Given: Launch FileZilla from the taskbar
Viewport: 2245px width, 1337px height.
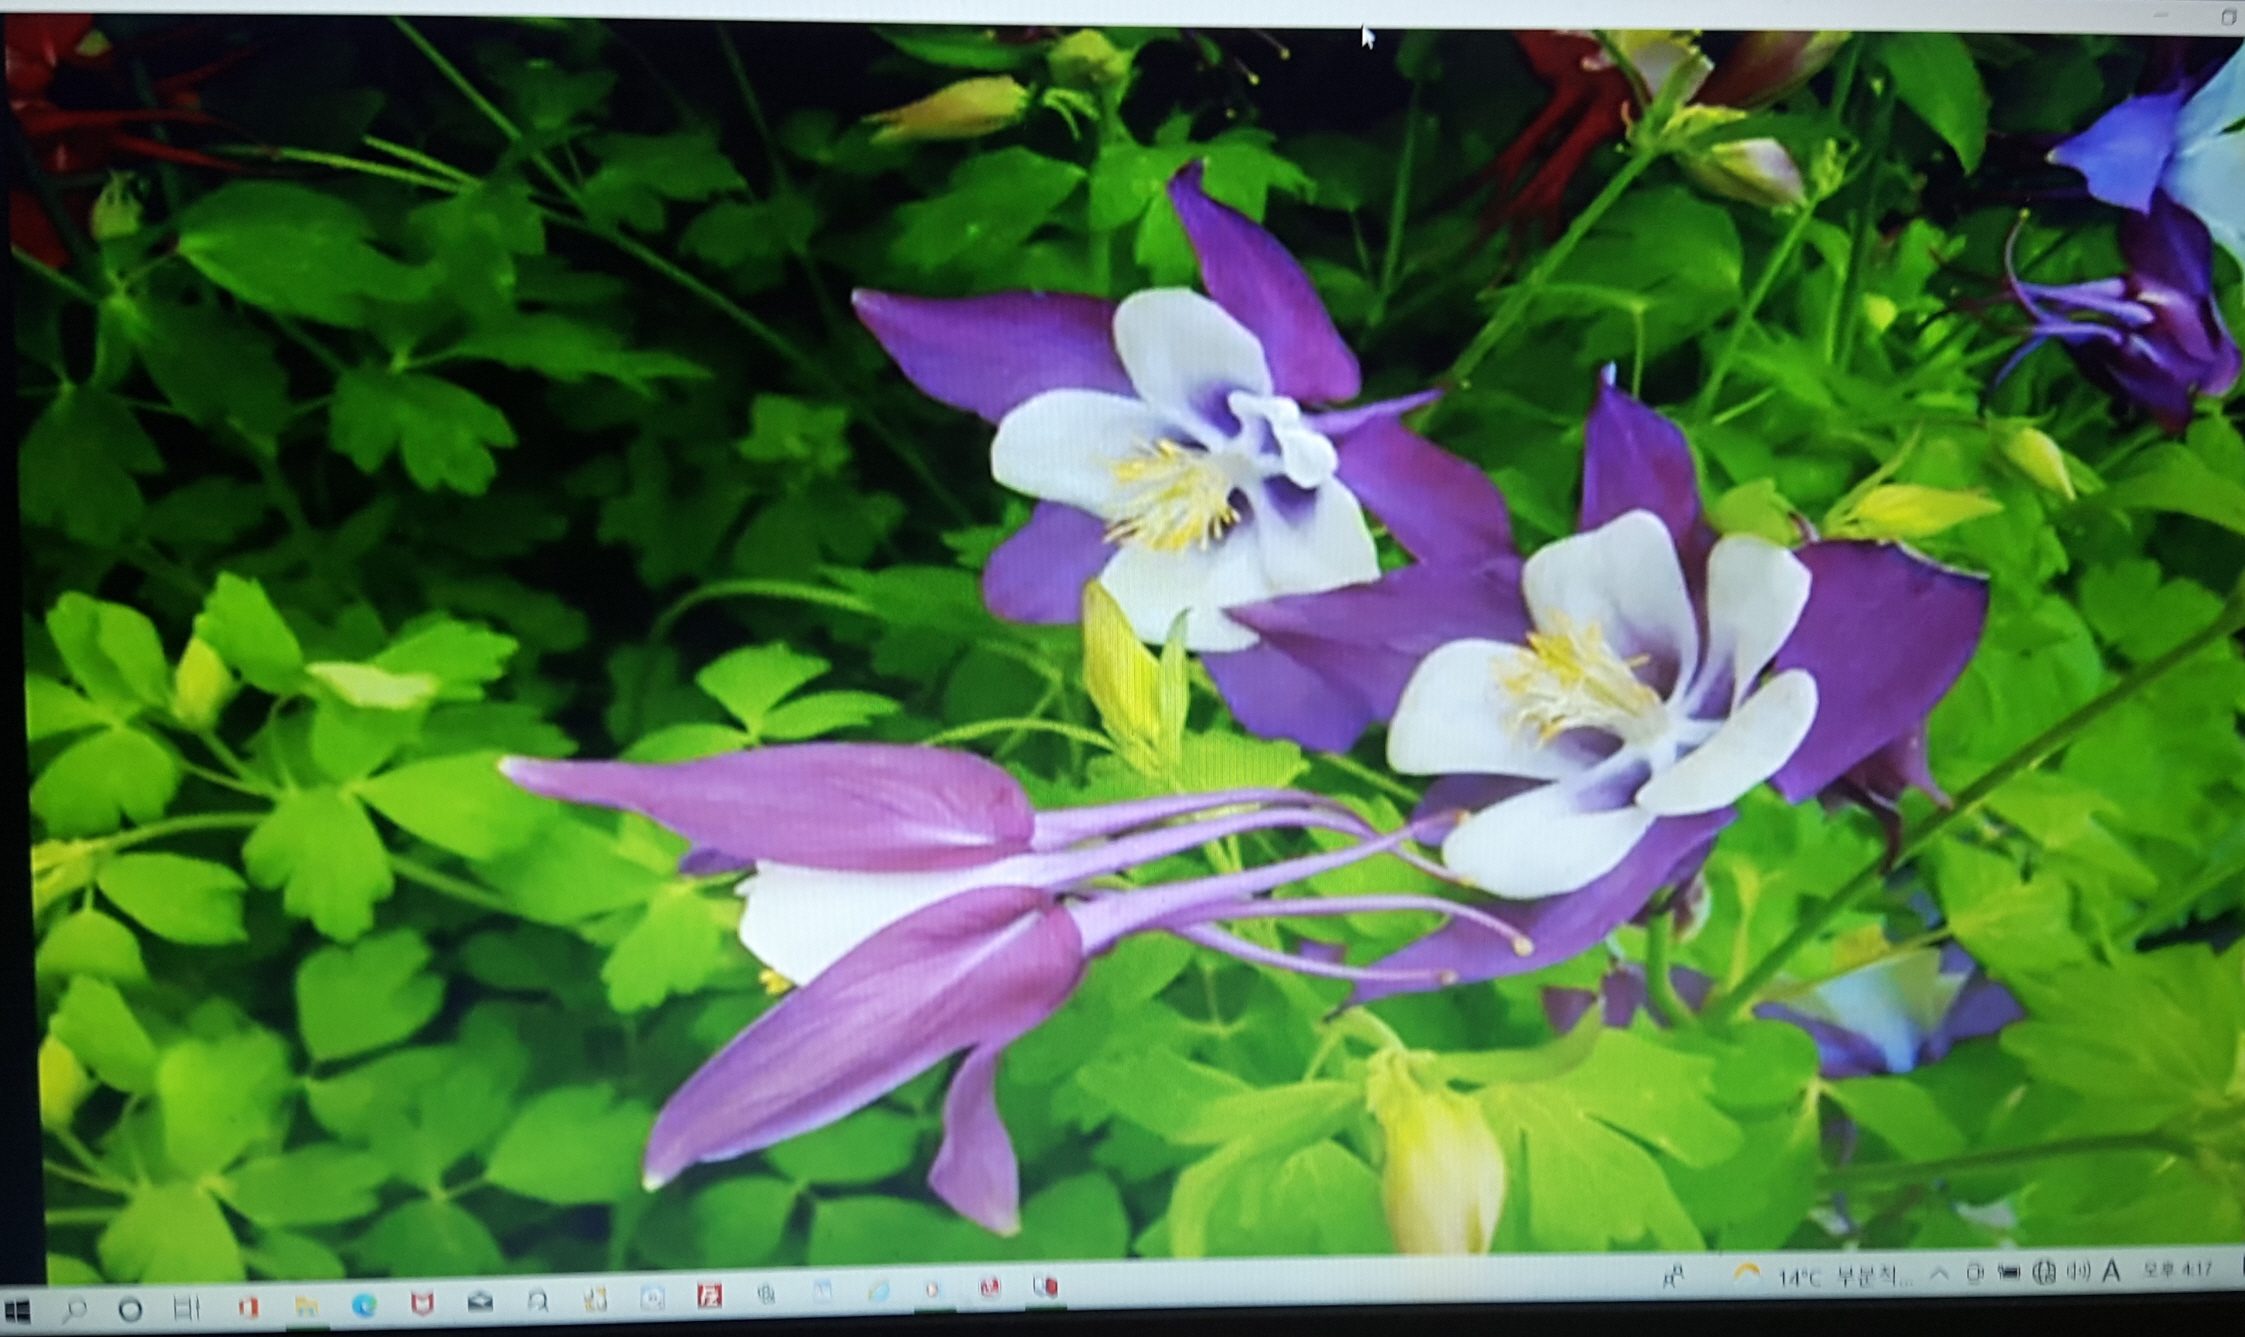Looking at the screenshot, I should point(709,1297).
